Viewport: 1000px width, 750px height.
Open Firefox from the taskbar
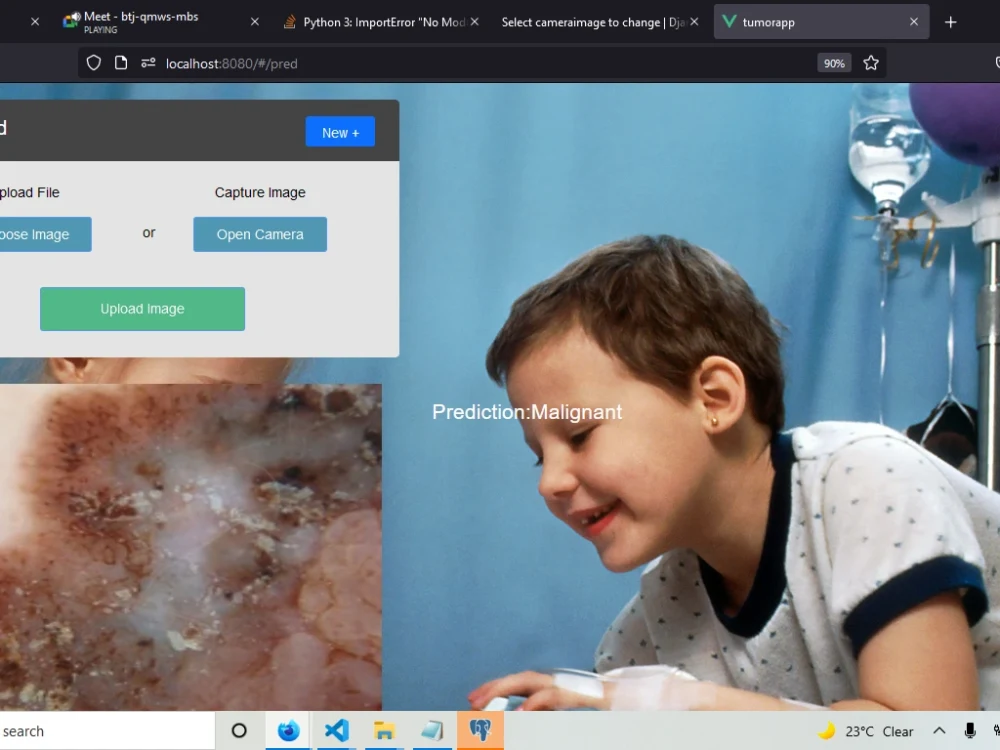point(288,731)
